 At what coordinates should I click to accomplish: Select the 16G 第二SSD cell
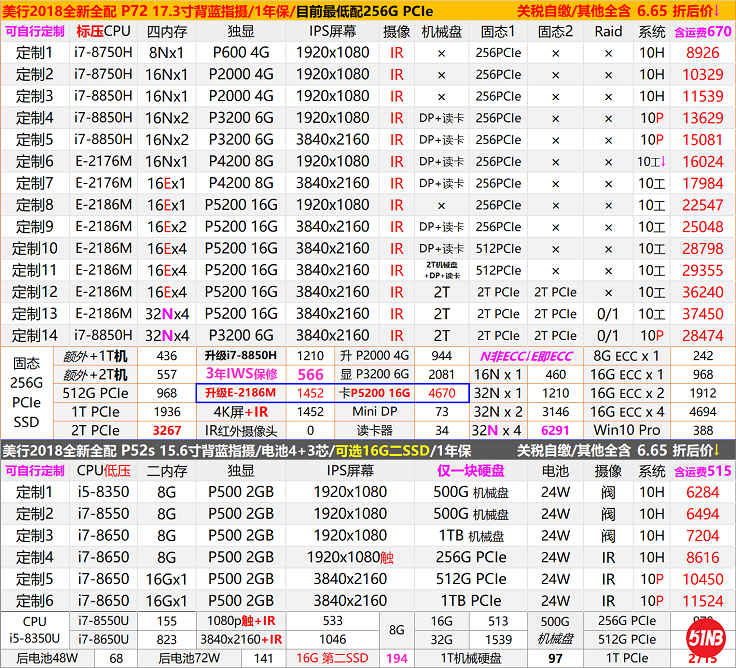331,657
